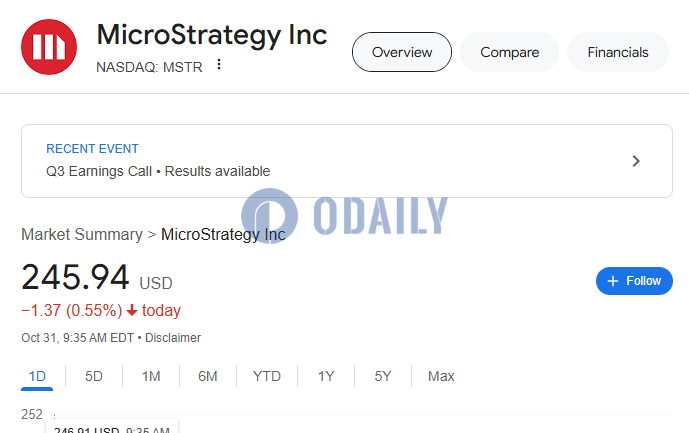Click the red down arrow icon
Image resolution: width=689 pixels, height=433 pixels.
132,310
